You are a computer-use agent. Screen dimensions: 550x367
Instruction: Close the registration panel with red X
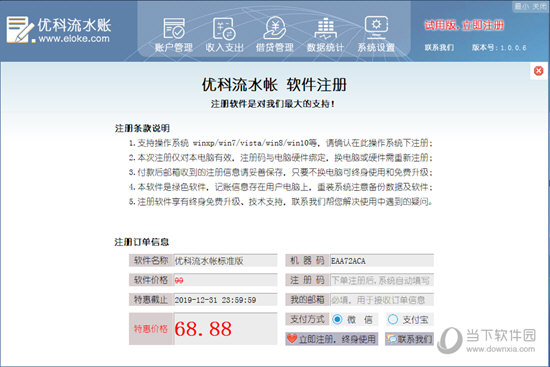click(538, 71)
